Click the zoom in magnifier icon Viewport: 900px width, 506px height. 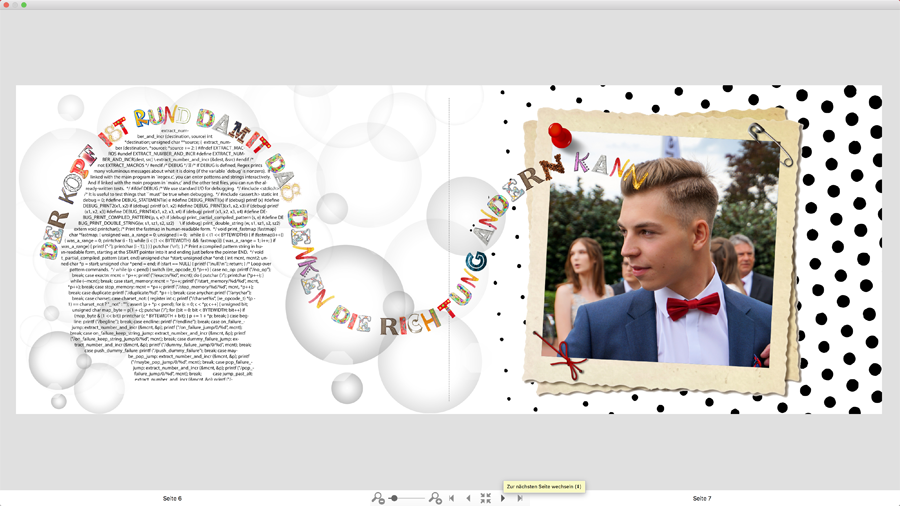coord(435,498)
